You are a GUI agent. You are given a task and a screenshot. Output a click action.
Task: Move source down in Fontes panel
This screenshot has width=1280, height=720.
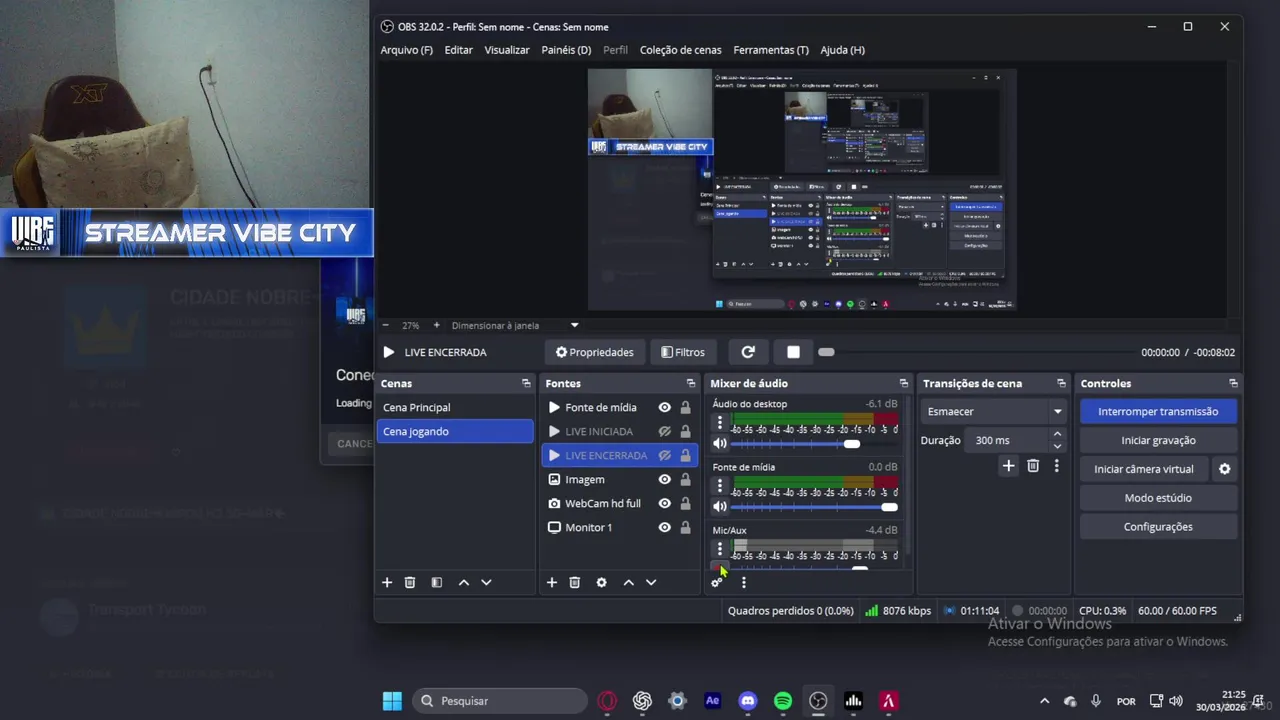click(x=651, y=582)
